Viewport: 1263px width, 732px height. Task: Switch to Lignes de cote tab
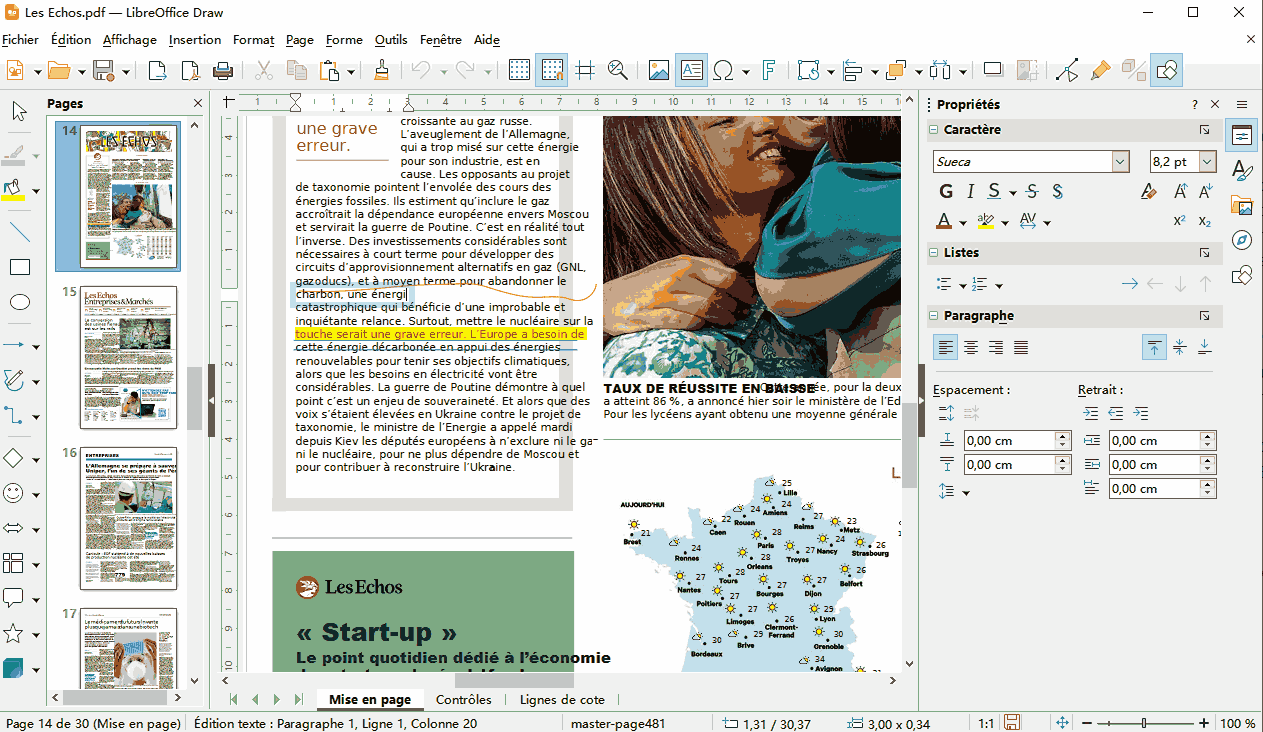(562, 700)
